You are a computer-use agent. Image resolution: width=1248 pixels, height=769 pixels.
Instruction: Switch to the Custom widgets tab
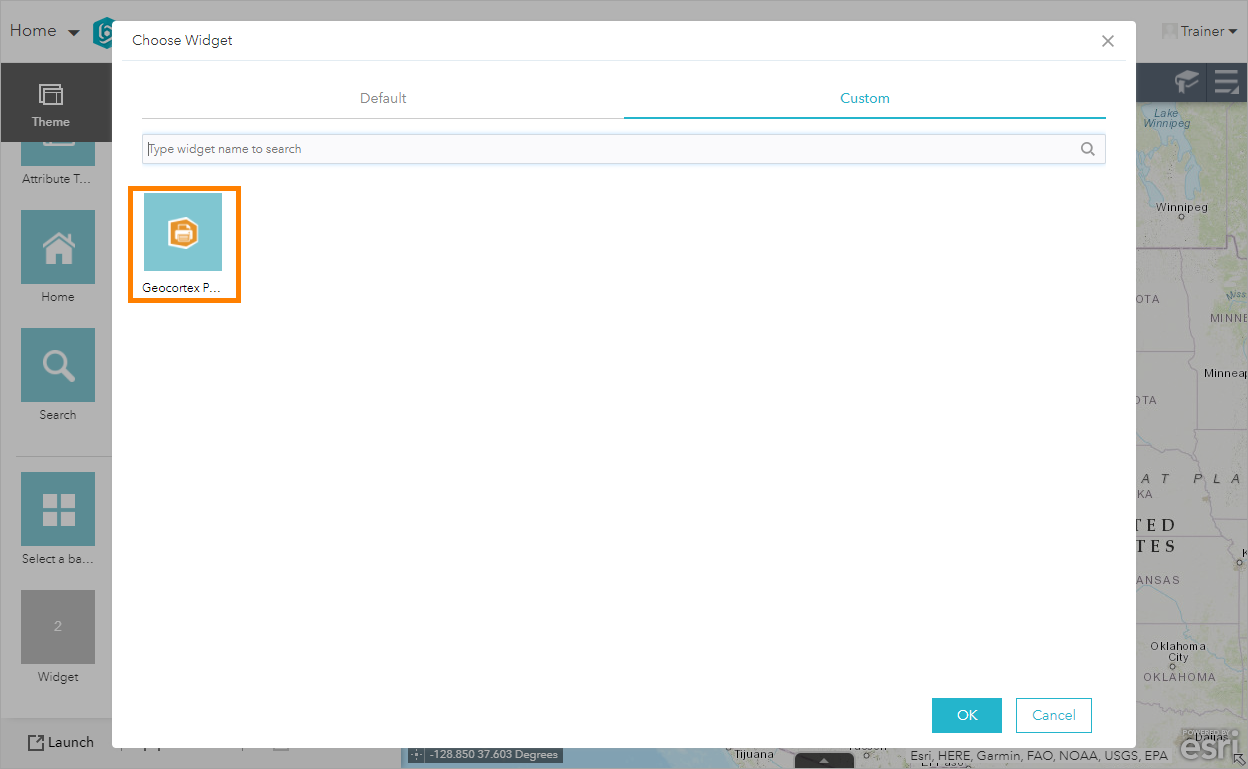pos(864,98)
